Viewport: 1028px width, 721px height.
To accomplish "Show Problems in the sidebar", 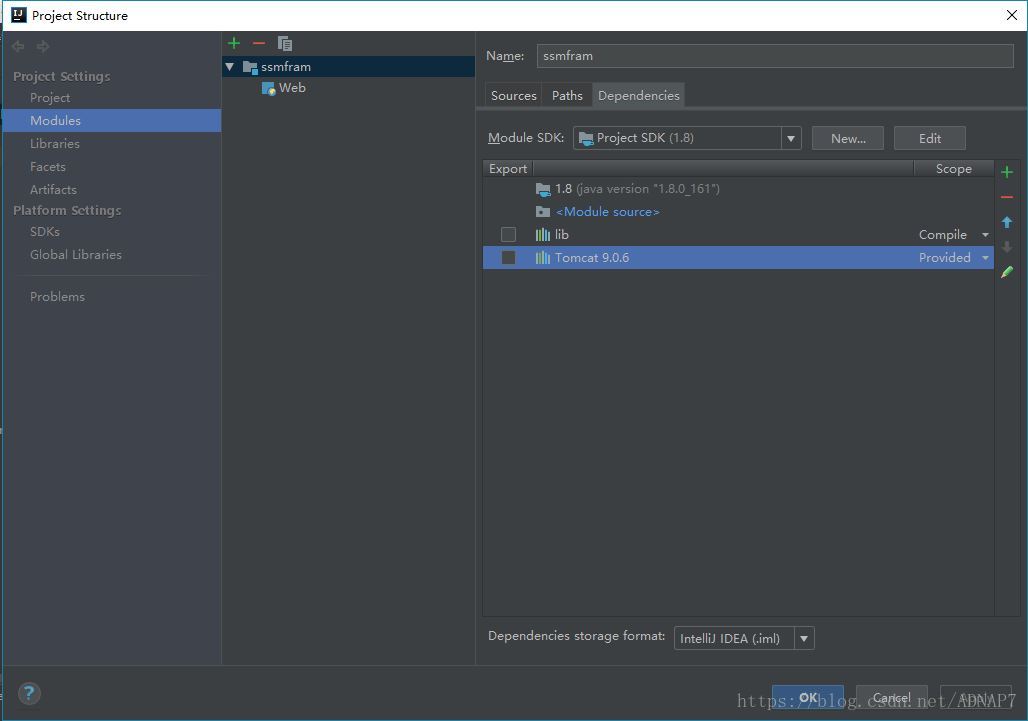I will click(57, 297).
